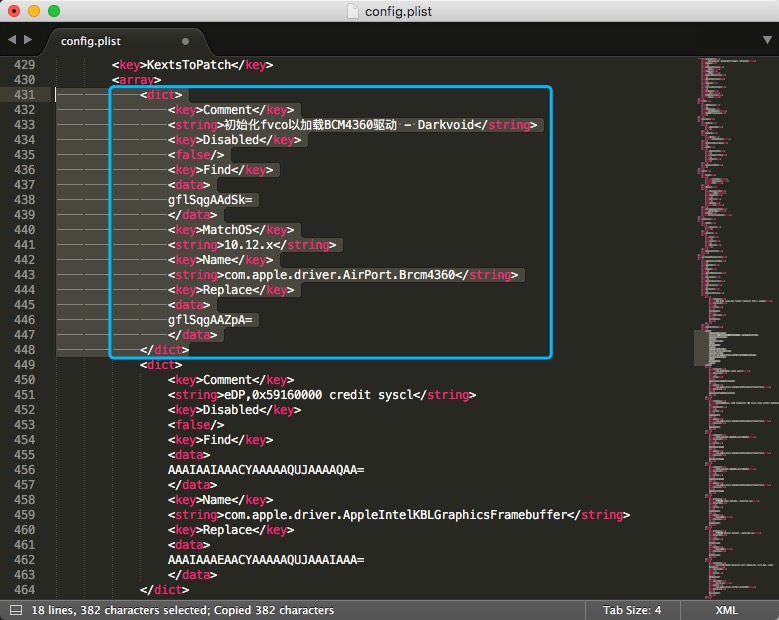The image size is (779, 620).
Task: Click the green zoom window button
Action: (x=54, y=11)
